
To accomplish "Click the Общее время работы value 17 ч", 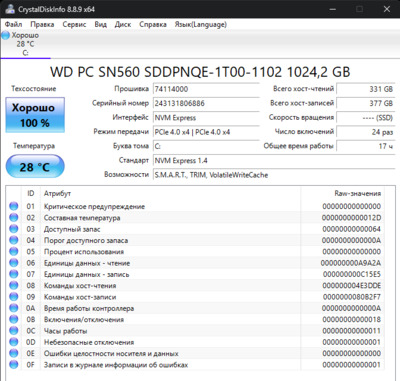I will (366, 146).
